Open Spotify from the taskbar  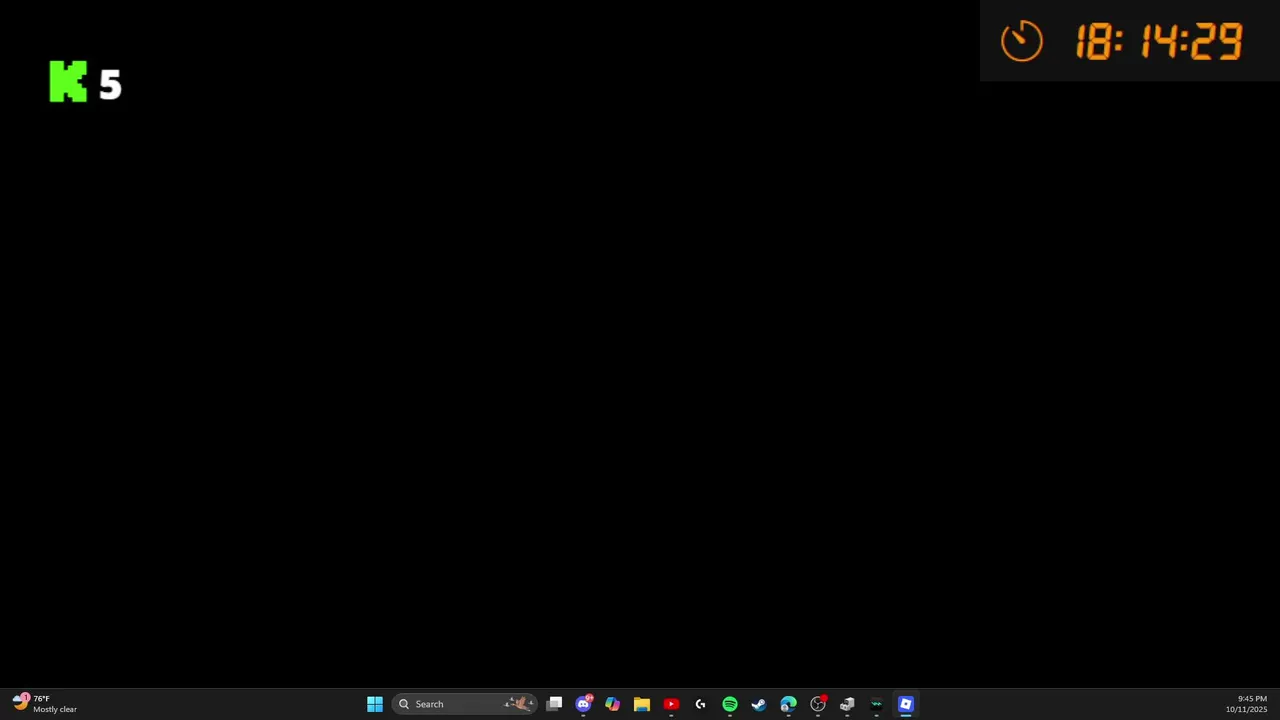(x=730, y=704)
